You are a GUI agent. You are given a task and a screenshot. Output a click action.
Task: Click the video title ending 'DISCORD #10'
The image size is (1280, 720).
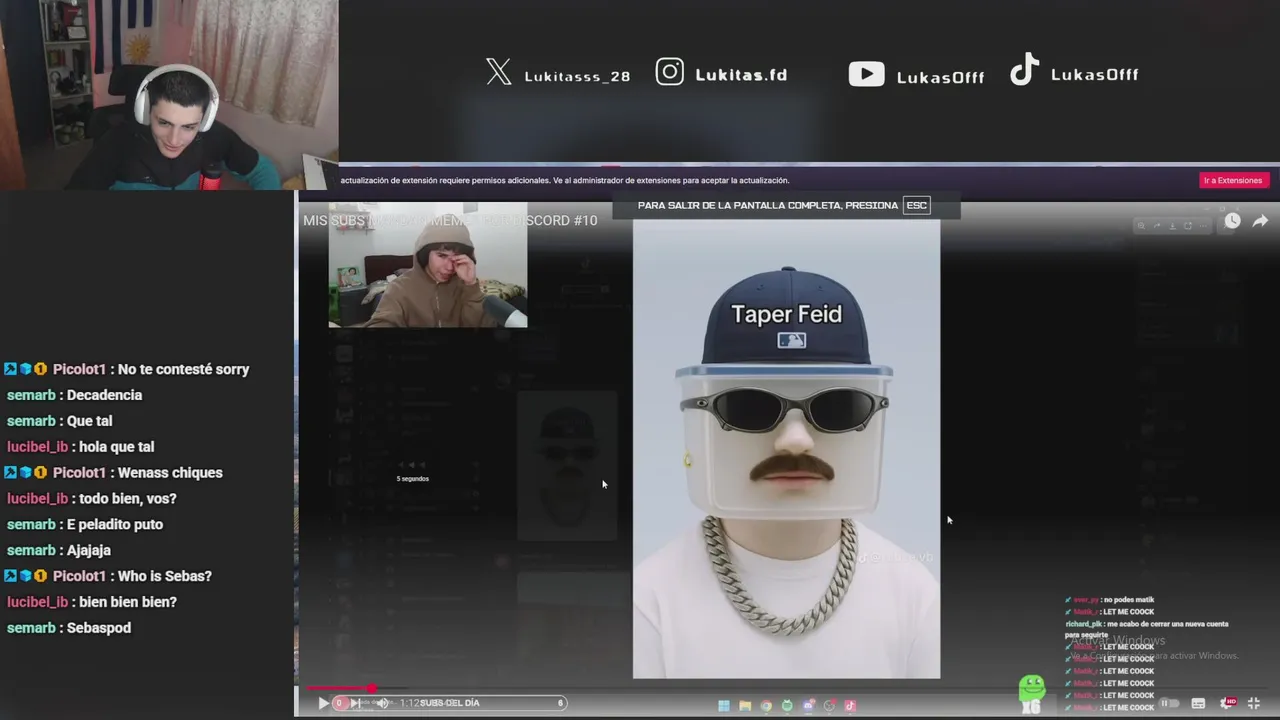tap(450, 220)
